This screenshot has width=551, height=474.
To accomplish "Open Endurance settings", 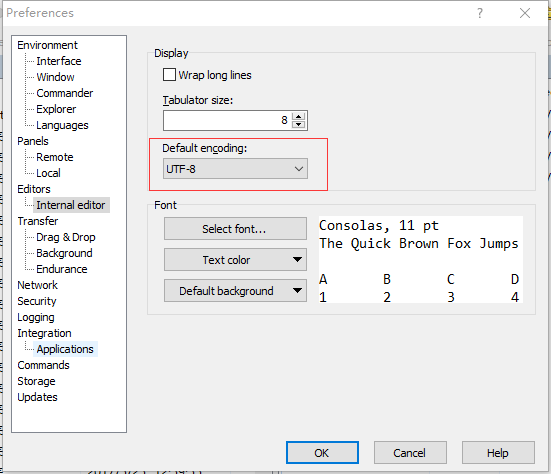I will pos(62,269).
